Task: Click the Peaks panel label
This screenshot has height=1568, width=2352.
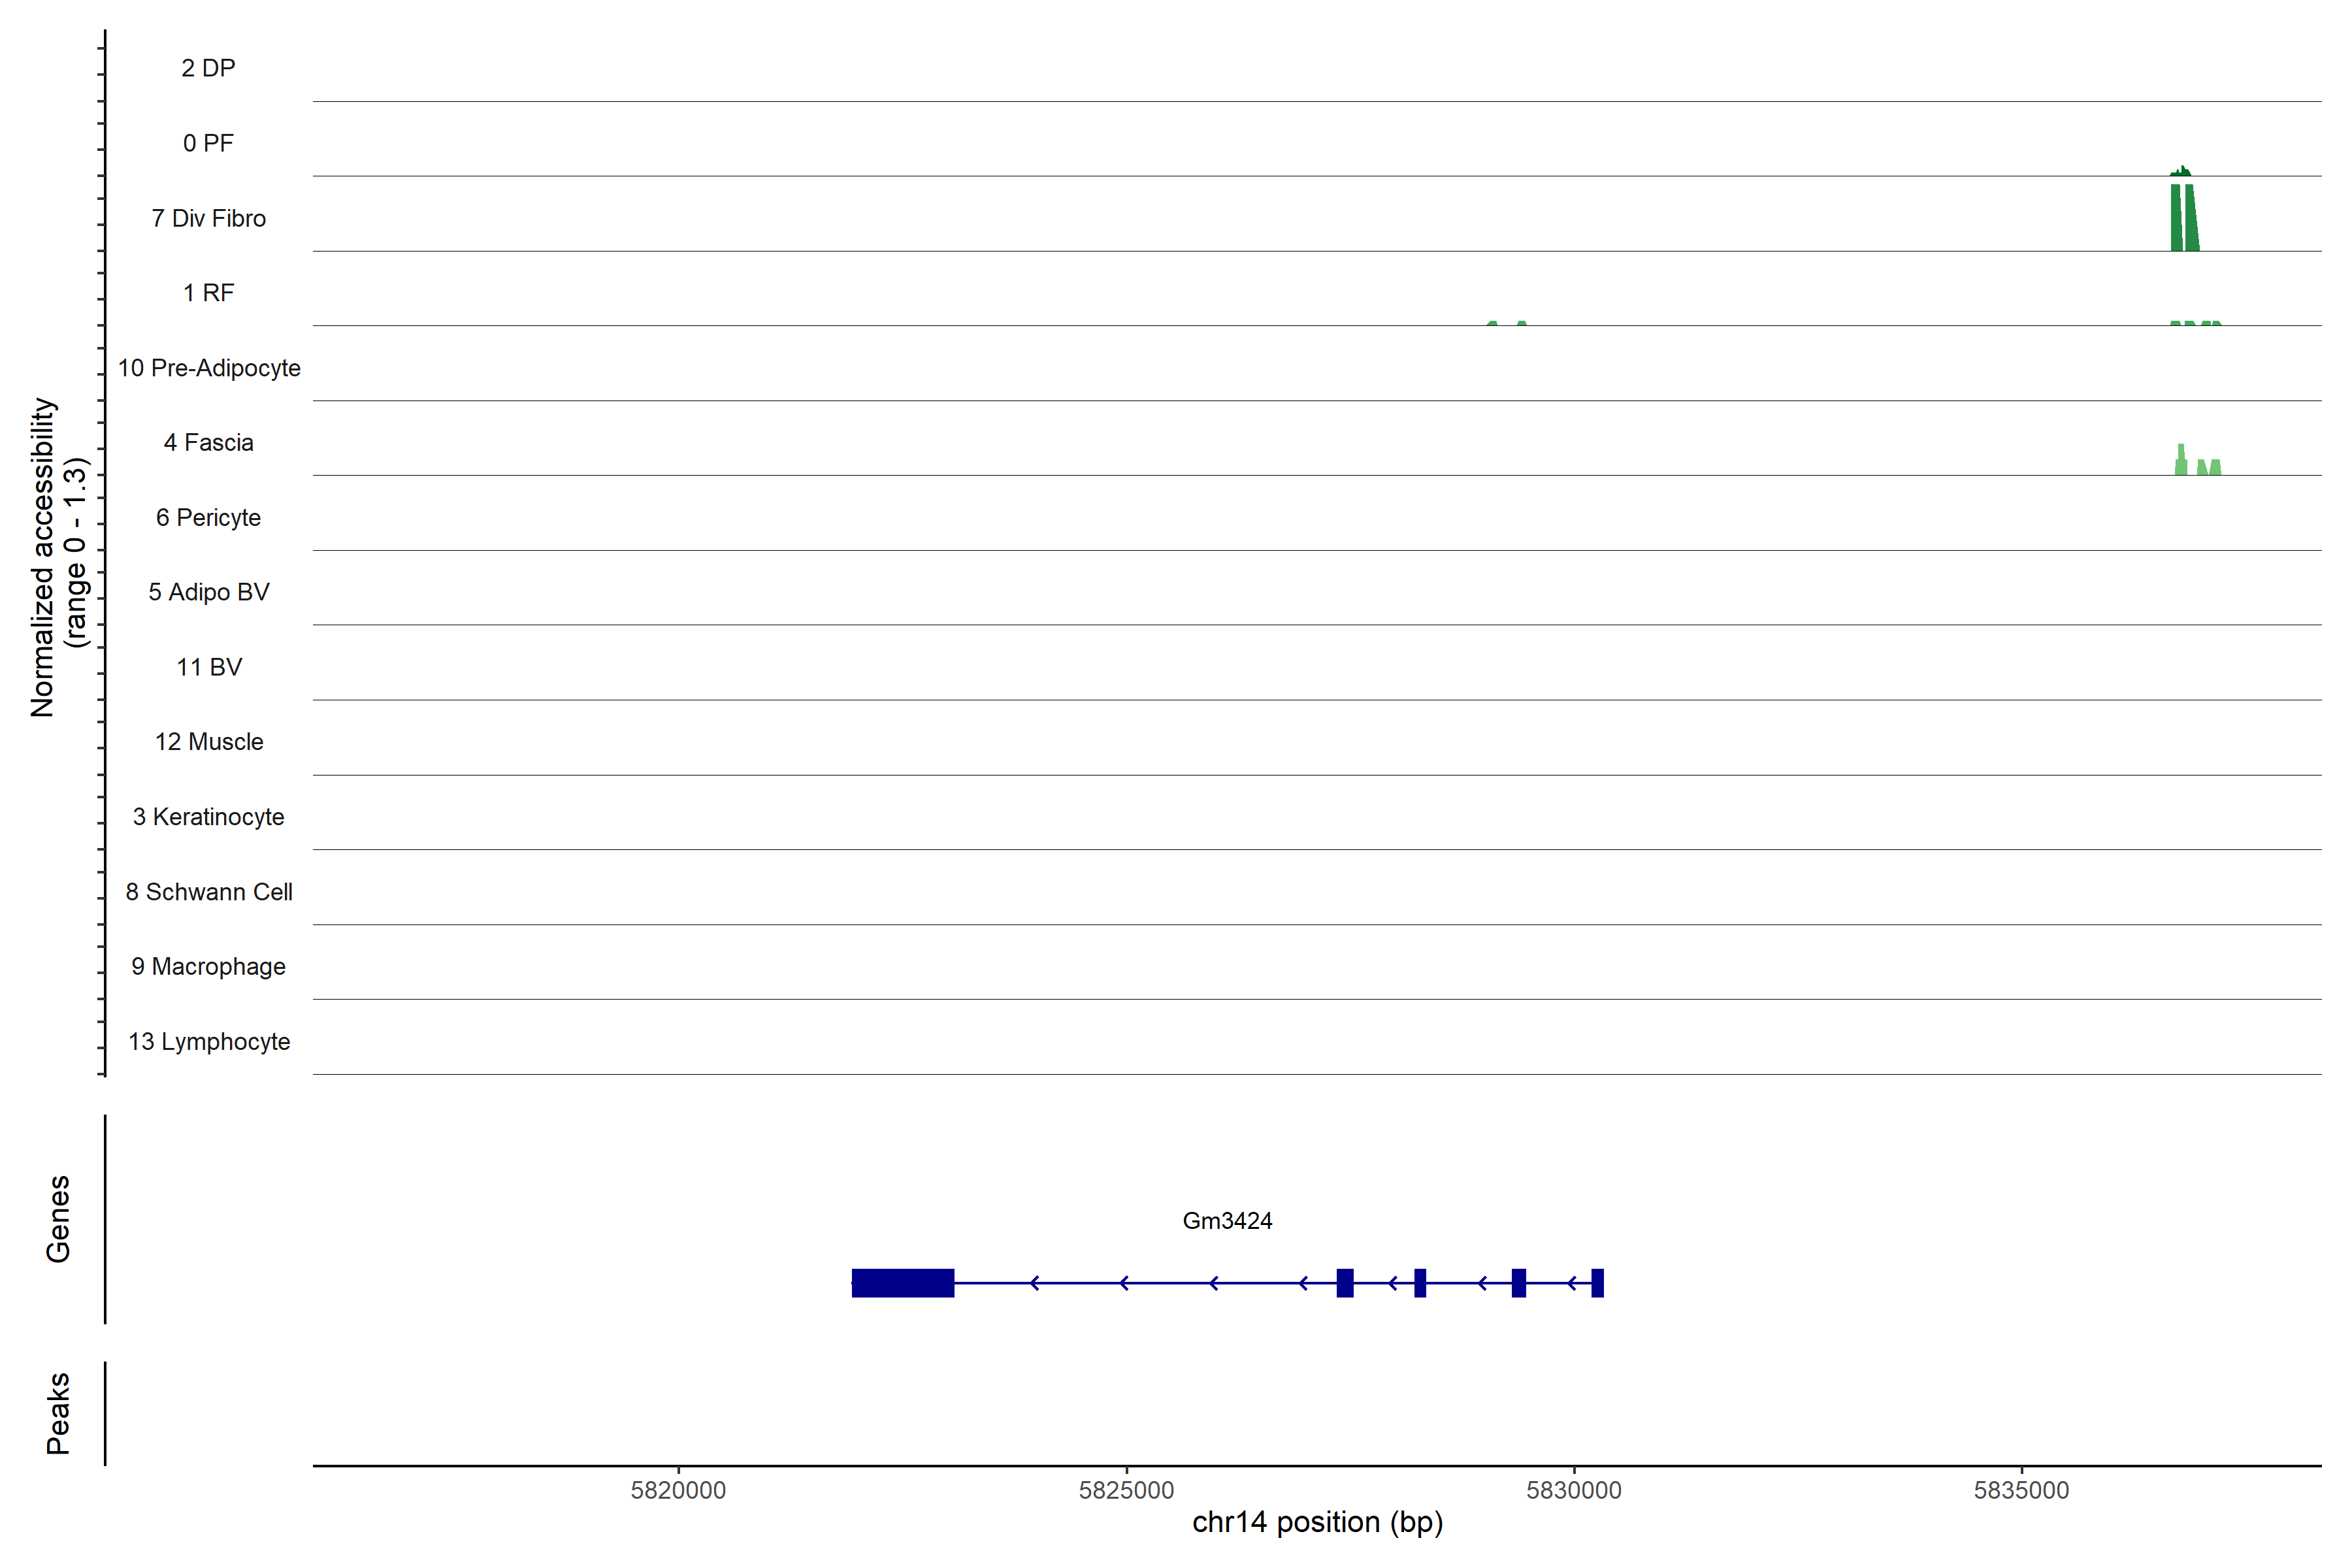Action: (58, 1413)
